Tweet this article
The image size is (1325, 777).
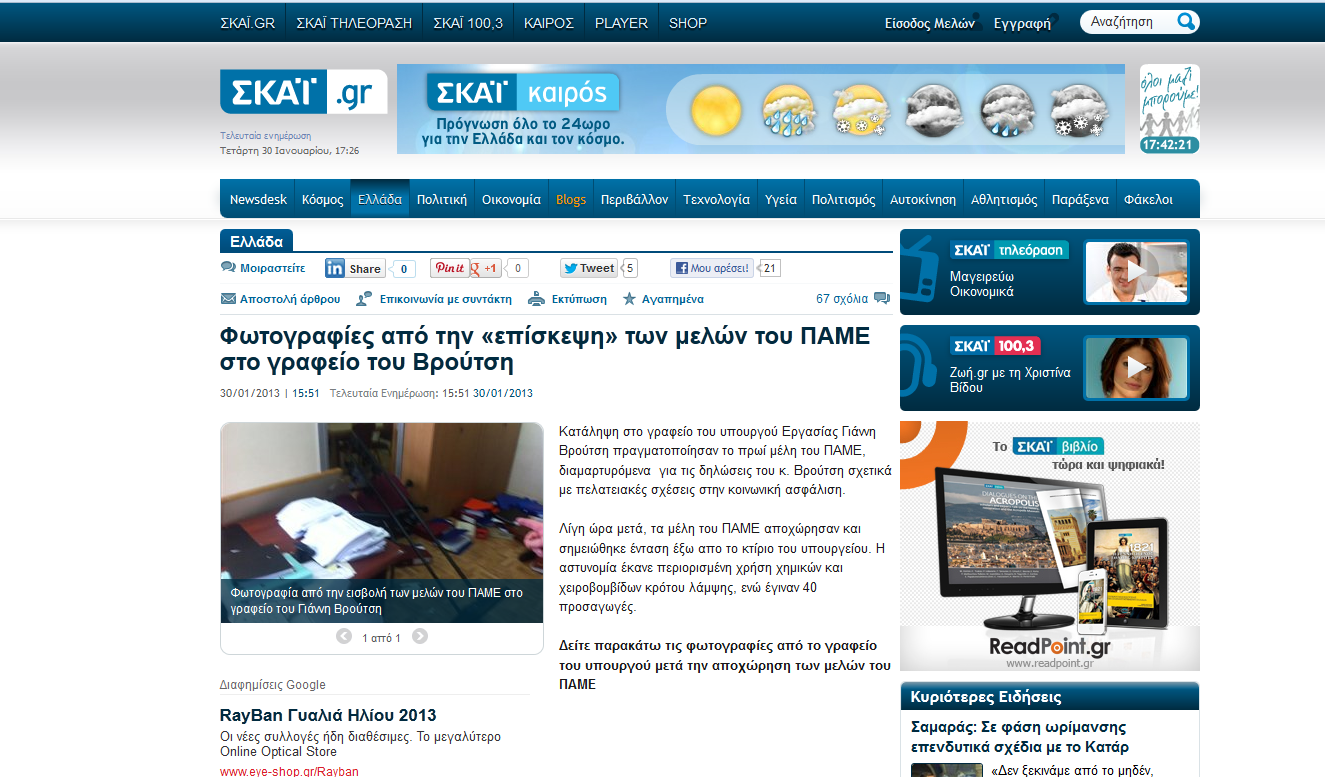(588, 268)
